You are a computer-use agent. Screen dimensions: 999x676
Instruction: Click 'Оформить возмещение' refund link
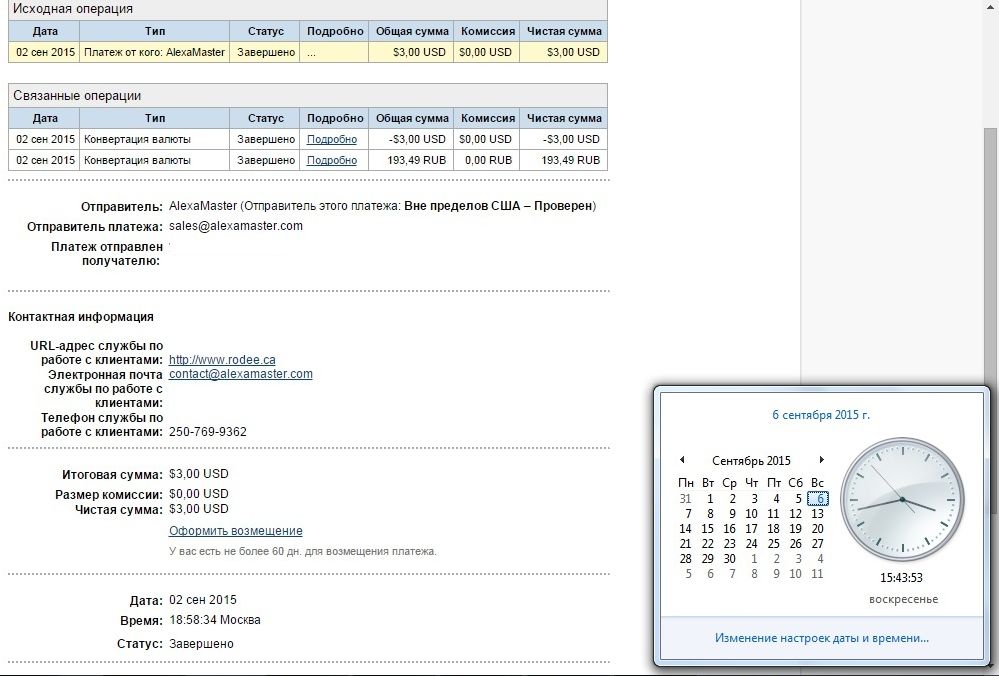[235, 531]
